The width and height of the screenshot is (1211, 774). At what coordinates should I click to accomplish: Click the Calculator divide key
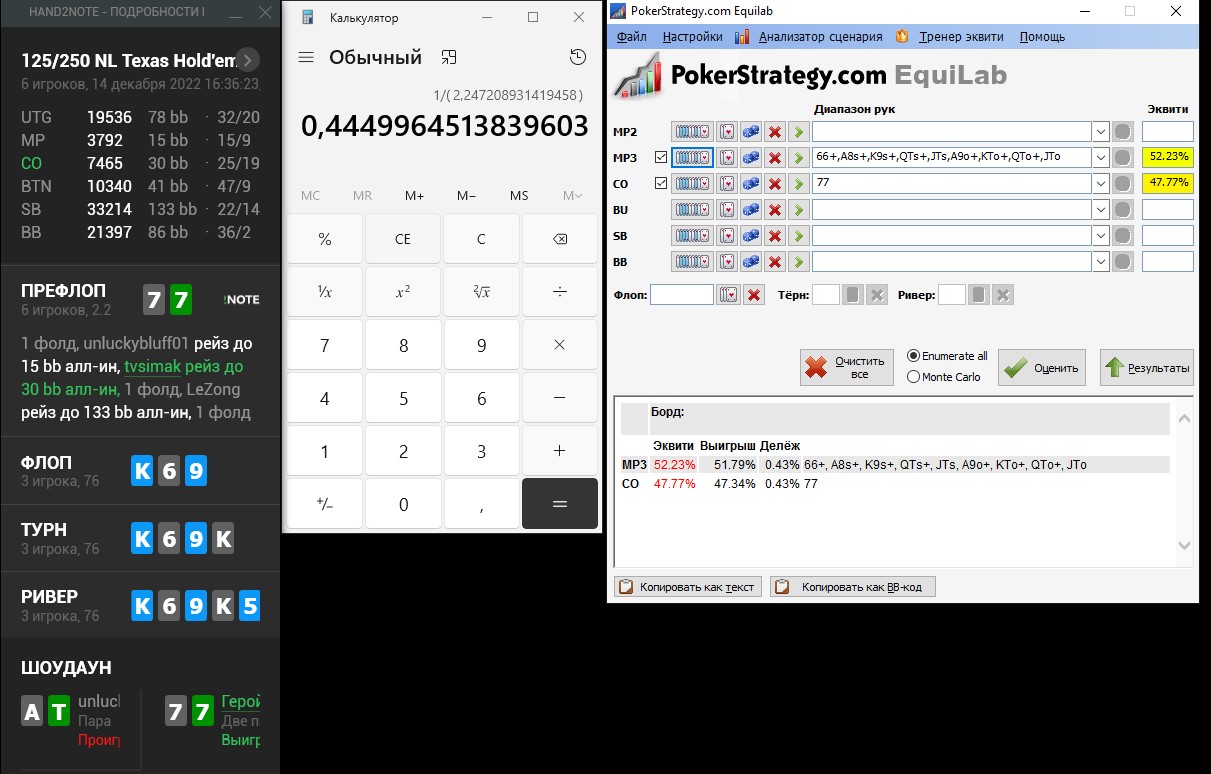(560, 291)
